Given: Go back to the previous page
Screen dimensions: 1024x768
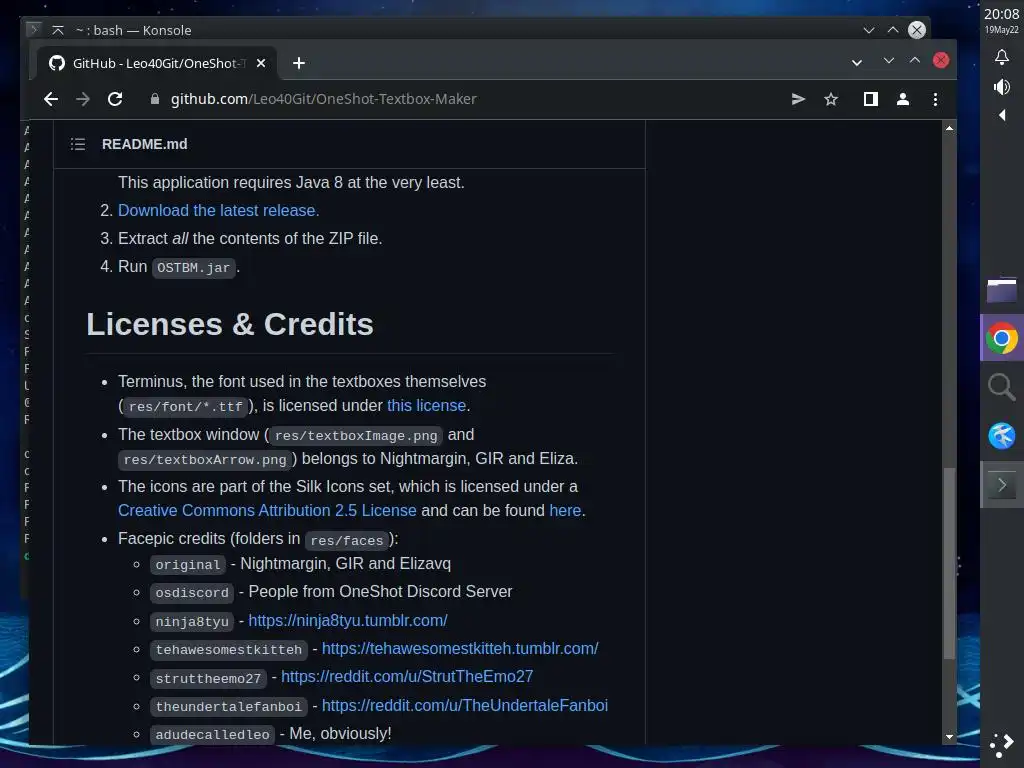Looking at the screenshot, I should tap(51, 99).
